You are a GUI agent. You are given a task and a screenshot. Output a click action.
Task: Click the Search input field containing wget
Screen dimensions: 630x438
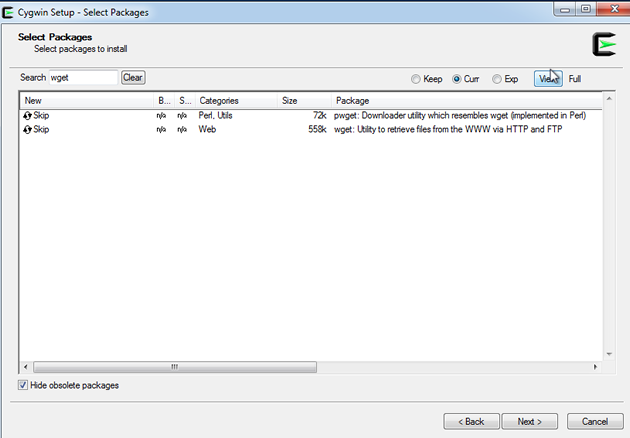click(x=84, y=78)
